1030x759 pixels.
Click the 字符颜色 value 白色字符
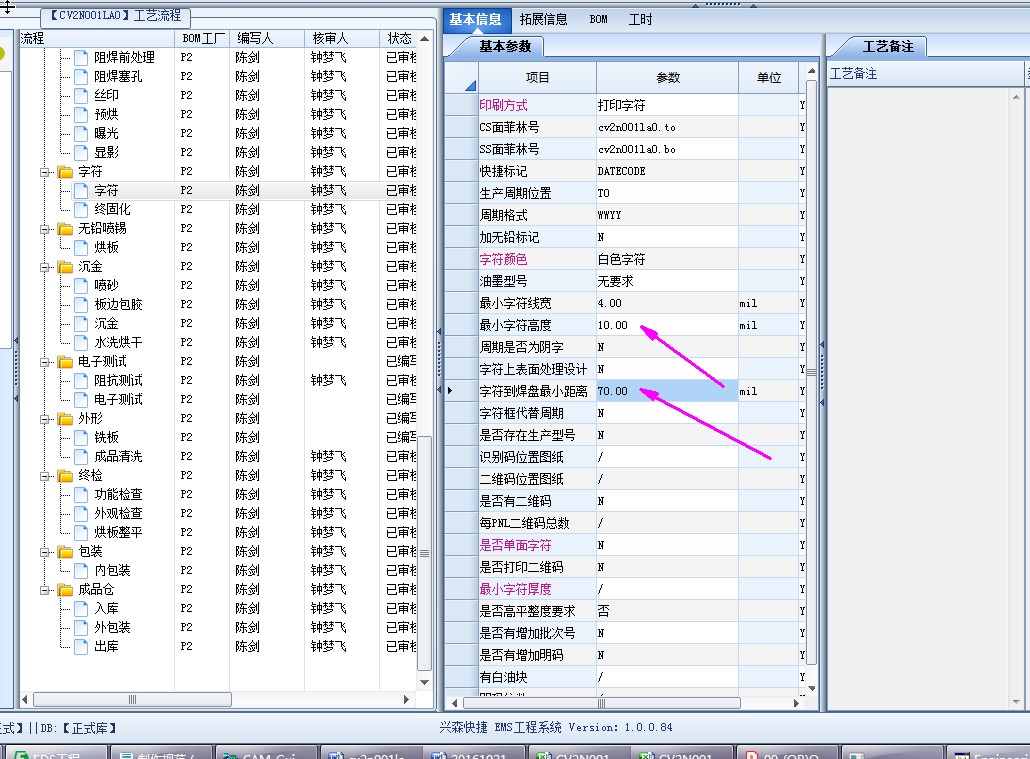(667, 259)
